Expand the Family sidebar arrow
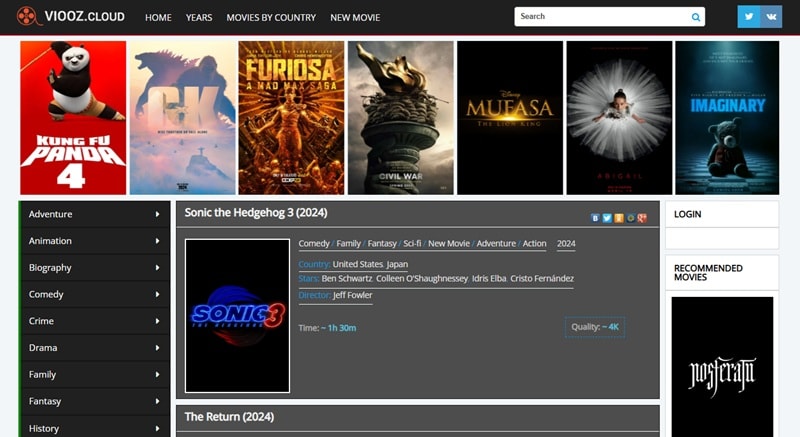Viewport: 800px width, 437px height. [157, 375]
